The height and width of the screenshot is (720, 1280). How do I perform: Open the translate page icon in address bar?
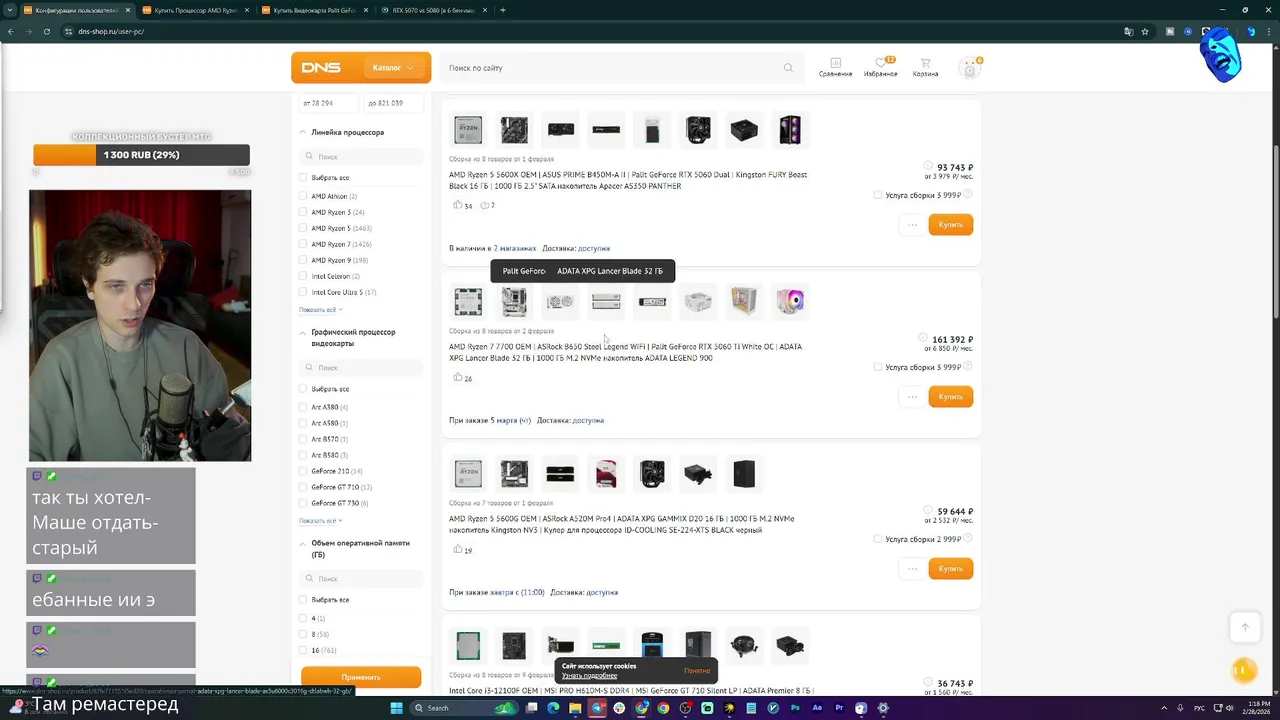(x=1129, y=31)
